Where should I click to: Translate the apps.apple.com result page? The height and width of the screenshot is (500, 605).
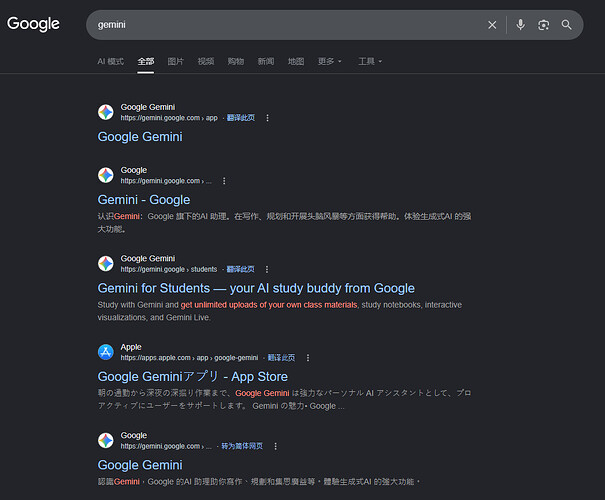(x=281, y=358)
